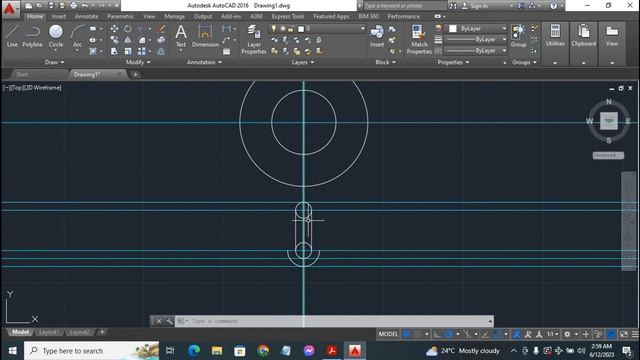Click the Array tool icon
This screenshot has height=360, width=640.
tap(142, 51)
